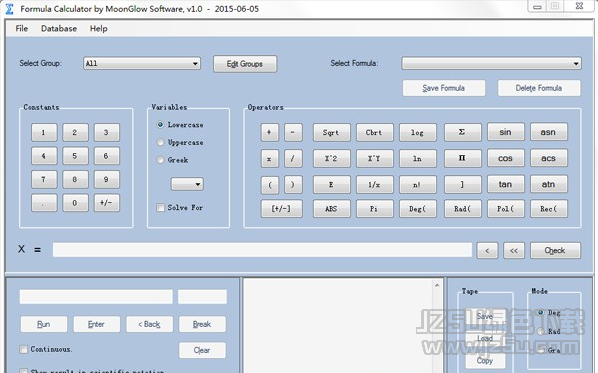598x373 pixels.
Task: Click the Clear button
Action: click(x=202, y=350)
